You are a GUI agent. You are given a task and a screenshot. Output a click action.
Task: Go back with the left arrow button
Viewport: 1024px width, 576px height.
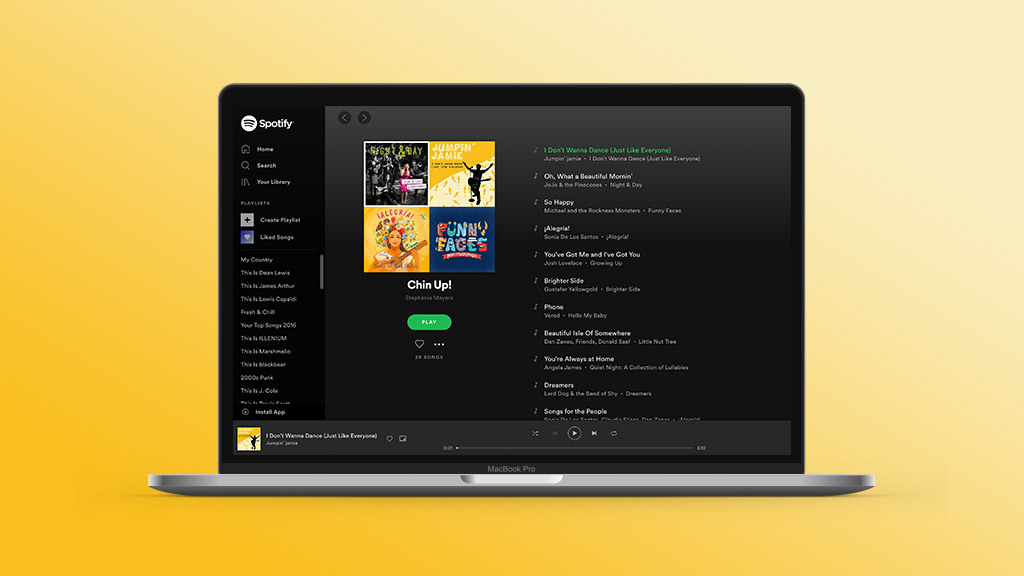[345, 118]
